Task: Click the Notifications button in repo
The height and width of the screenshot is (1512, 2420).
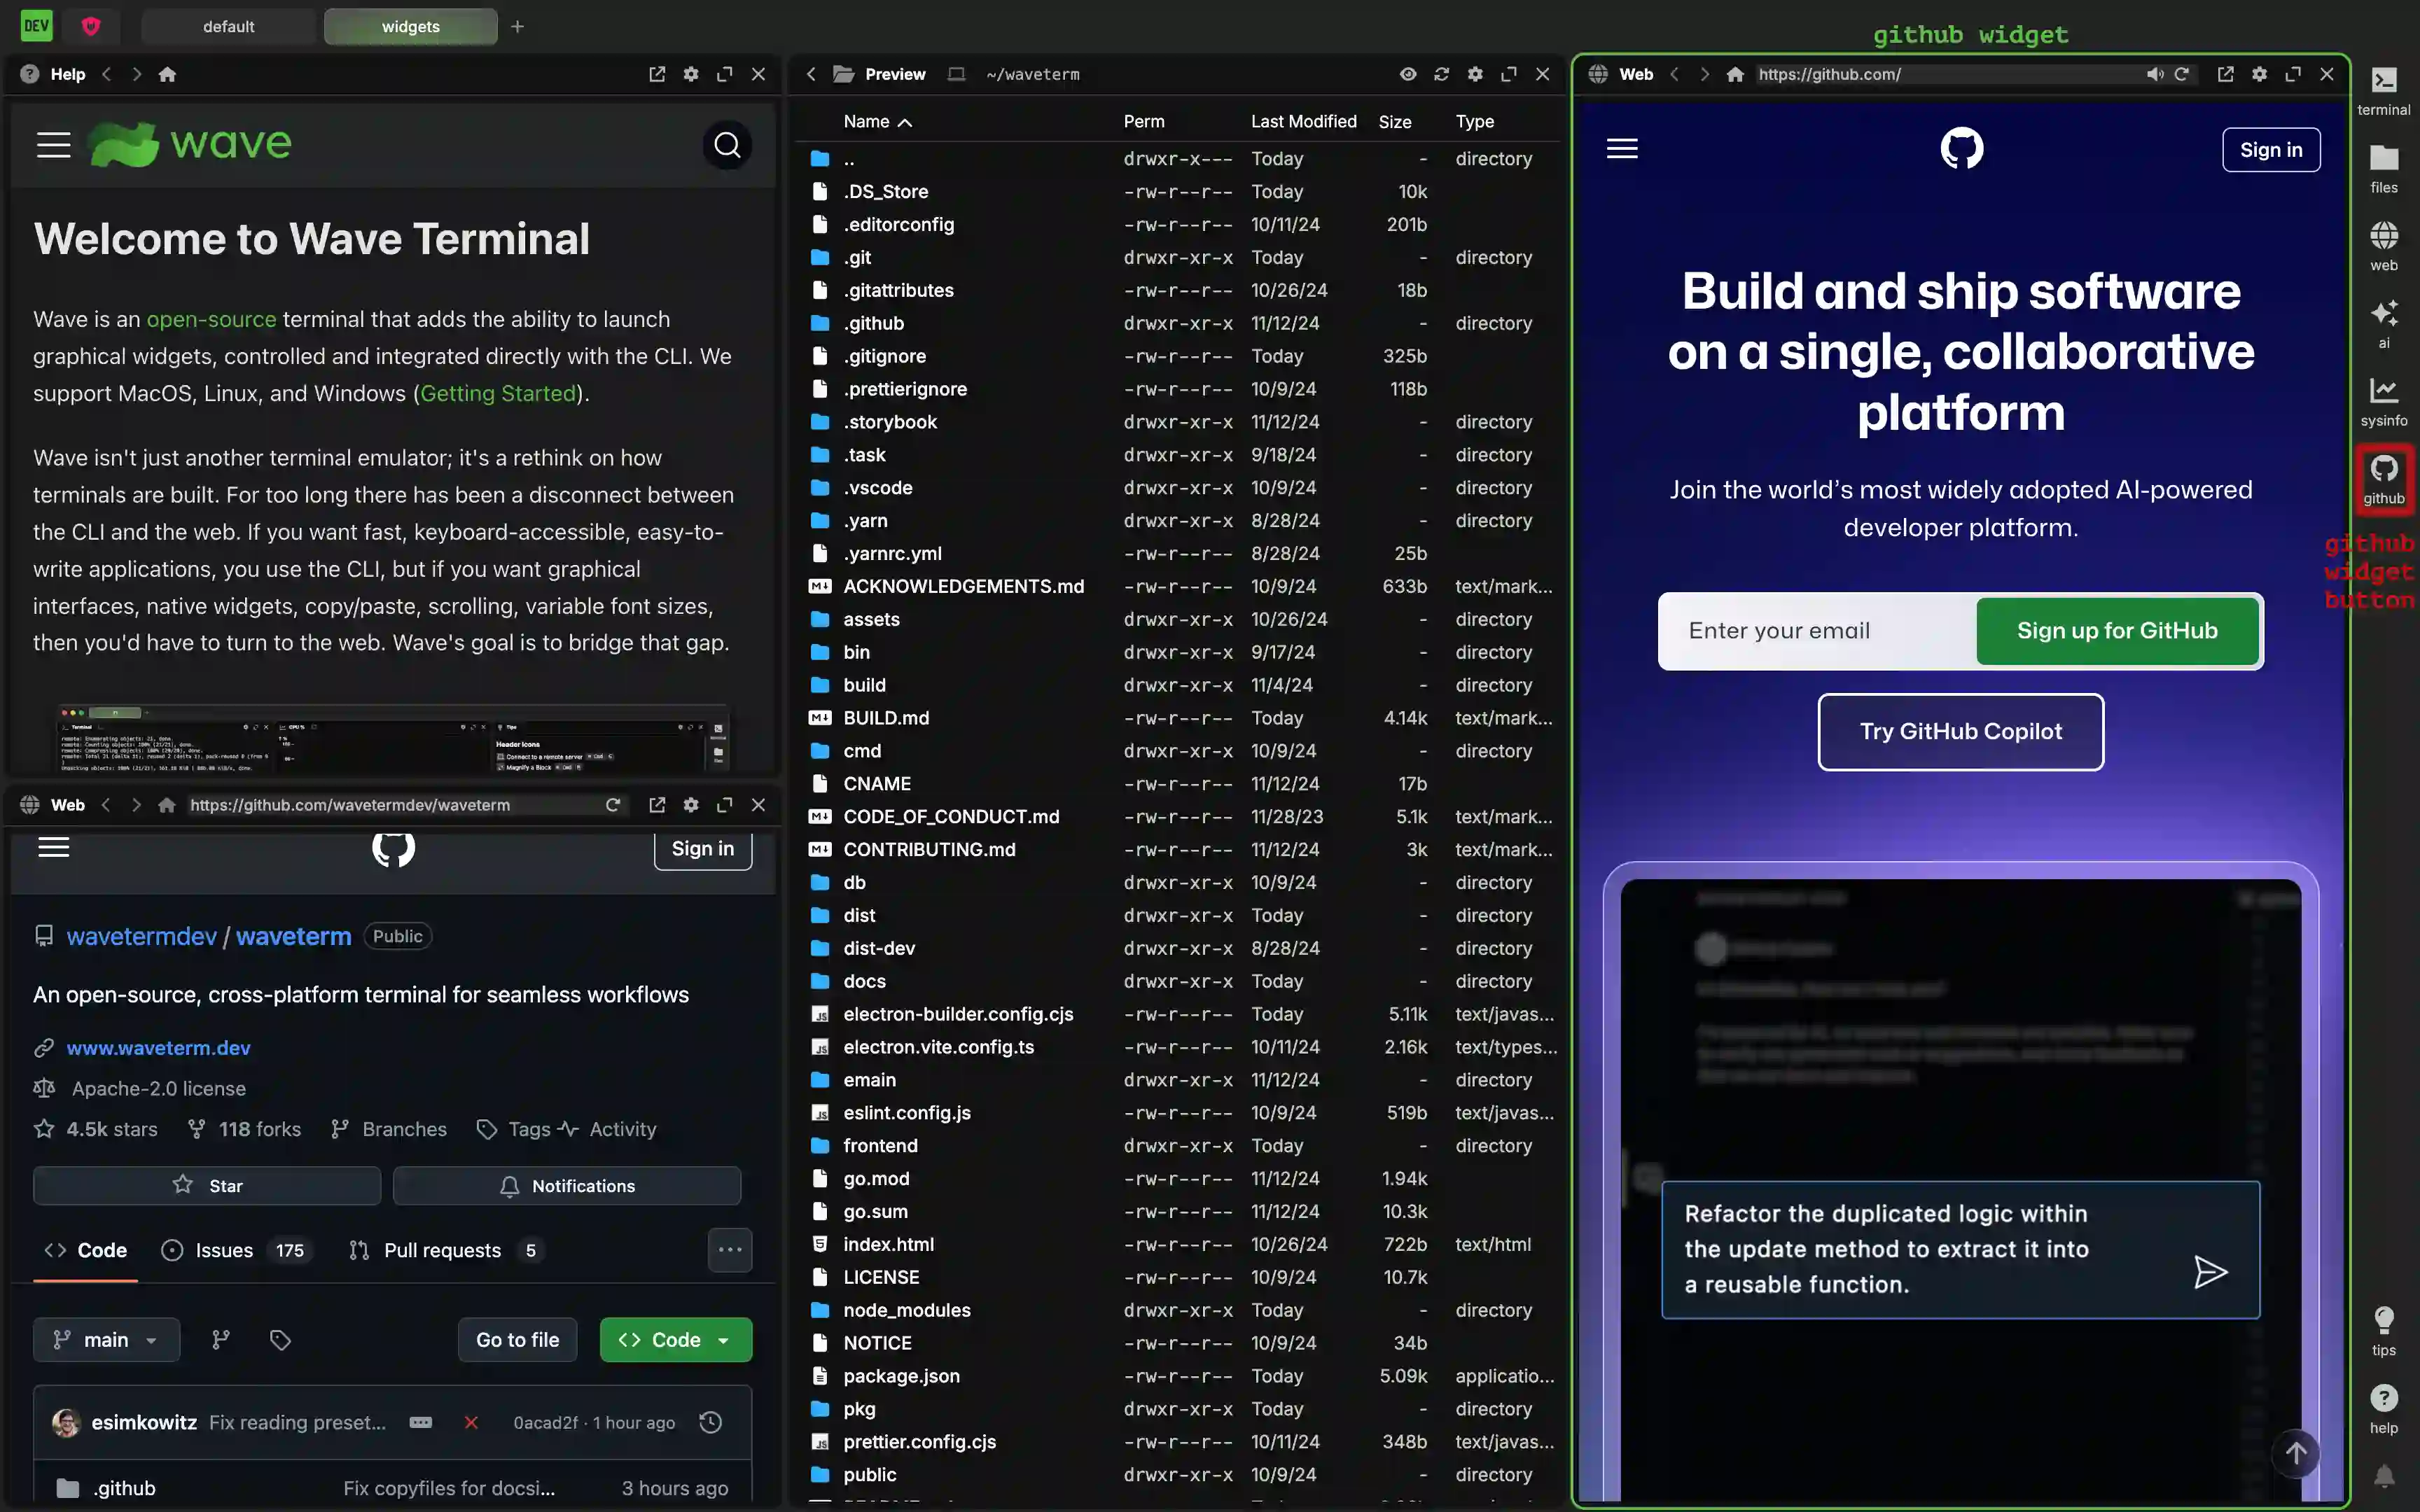Action: [x=567, y=1186]
